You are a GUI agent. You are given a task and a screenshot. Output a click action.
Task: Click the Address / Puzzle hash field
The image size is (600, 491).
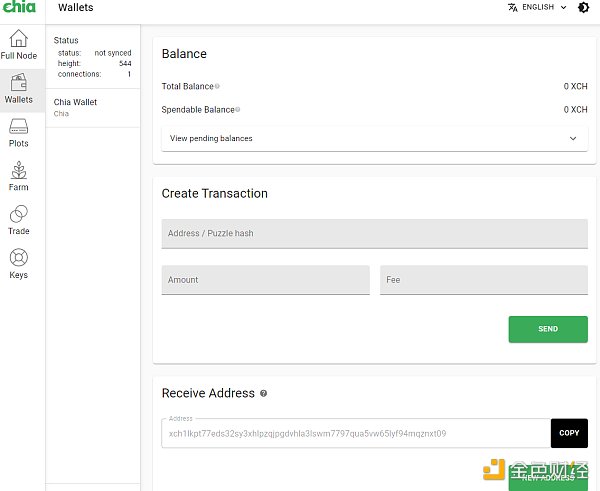[x=374, y=233]
